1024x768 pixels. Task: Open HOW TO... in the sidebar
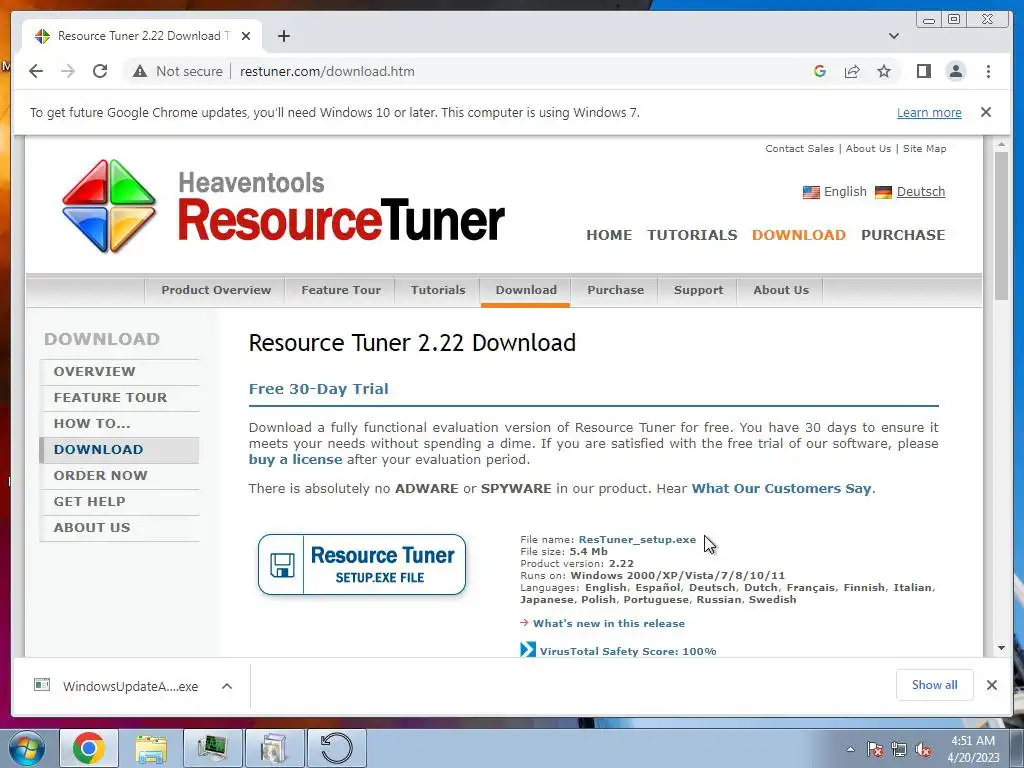(119, 424)
